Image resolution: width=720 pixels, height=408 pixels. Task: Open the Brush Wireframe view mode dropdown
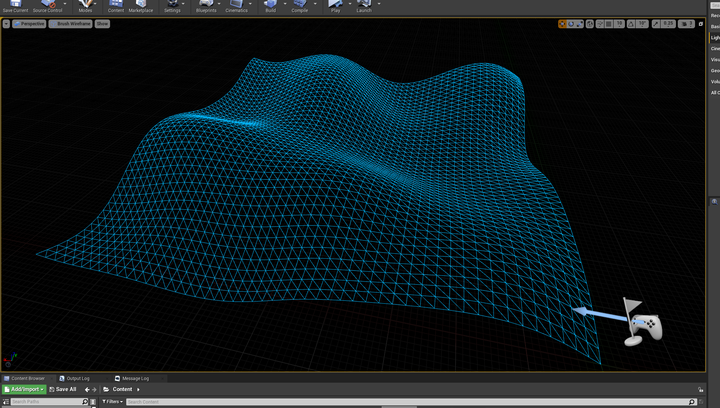(x=71, y=23)
